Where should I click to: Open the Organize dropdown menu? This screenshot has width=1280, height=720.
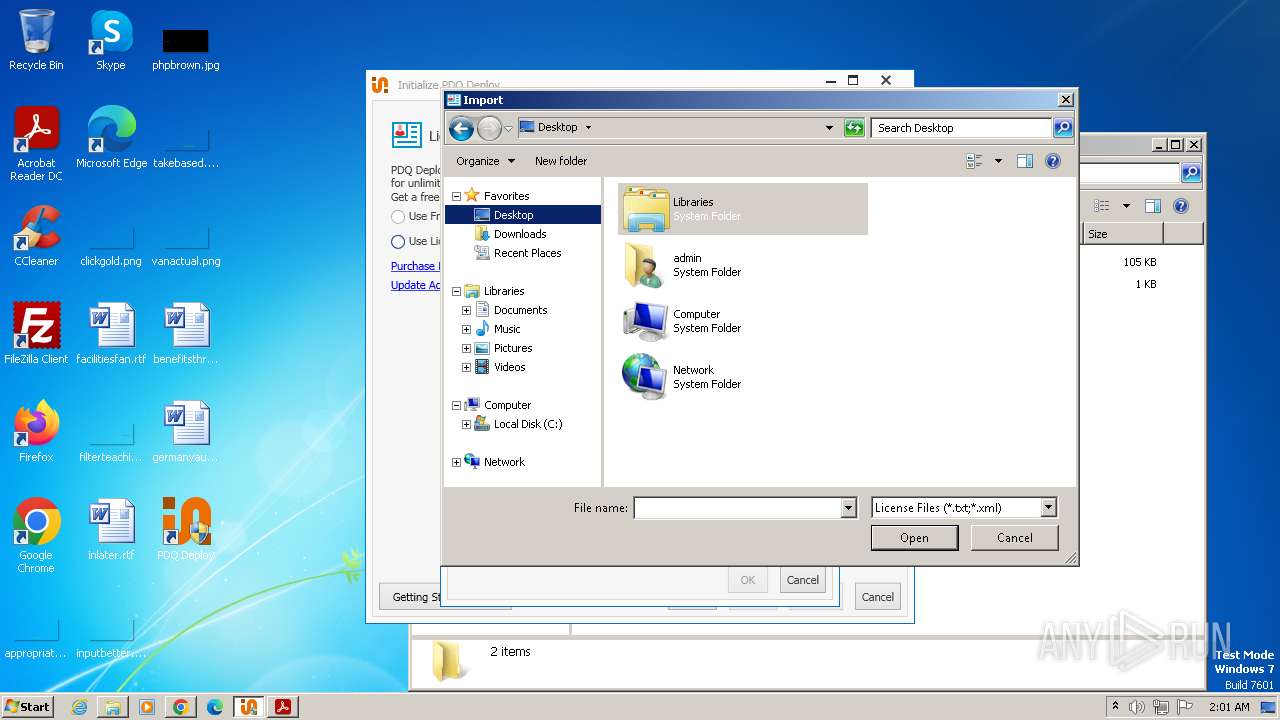tap(485, 161)
